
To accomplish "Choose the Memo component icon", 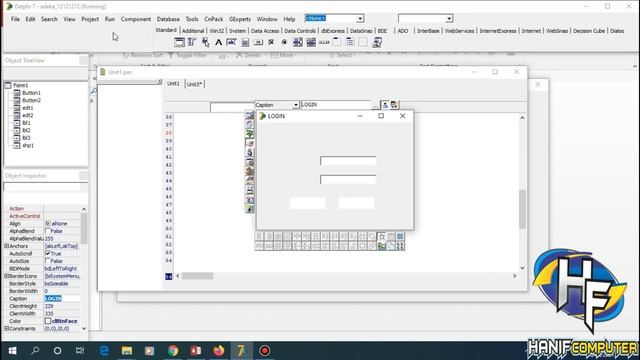I will [245, 42].
